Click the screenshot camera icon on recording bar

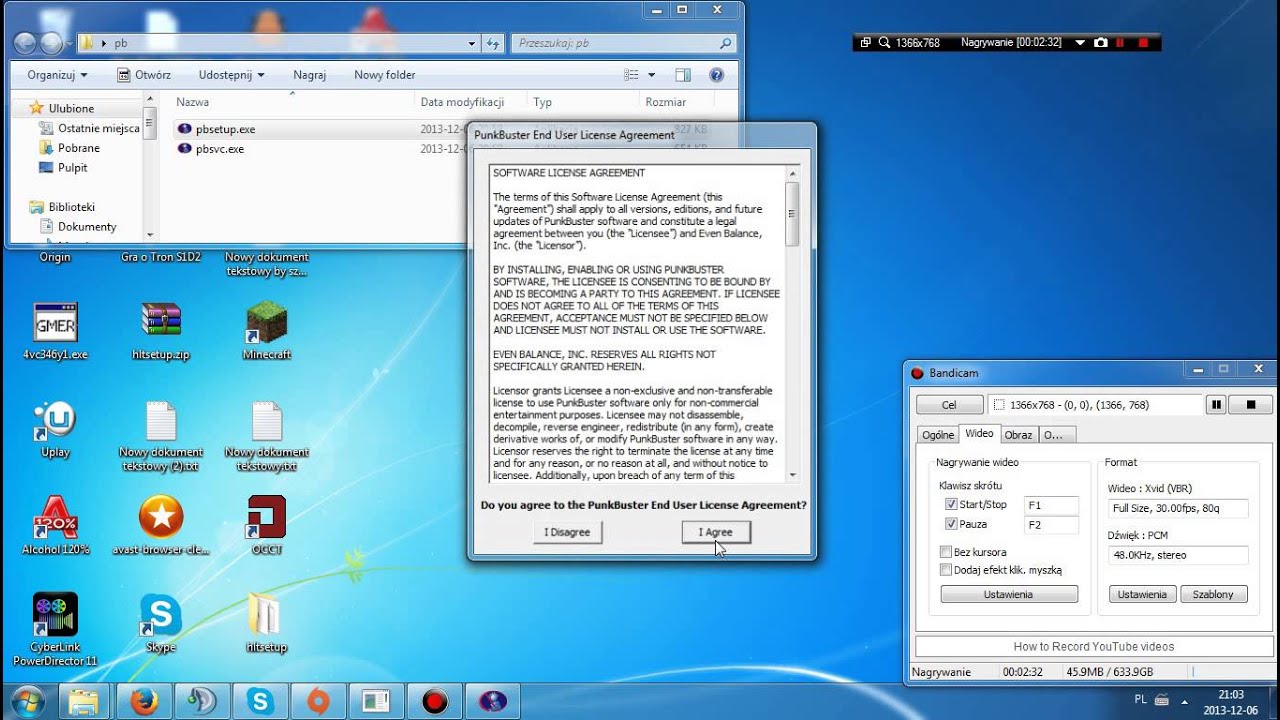(x=1101, y=43)
